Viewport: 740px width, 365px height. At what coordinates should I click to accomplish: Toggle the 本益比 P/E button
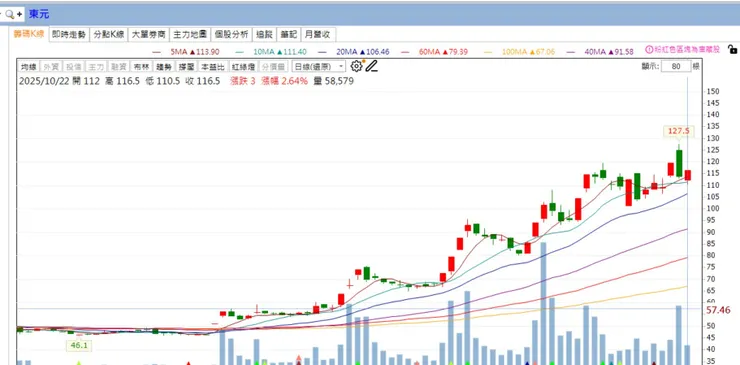(213, 67)
